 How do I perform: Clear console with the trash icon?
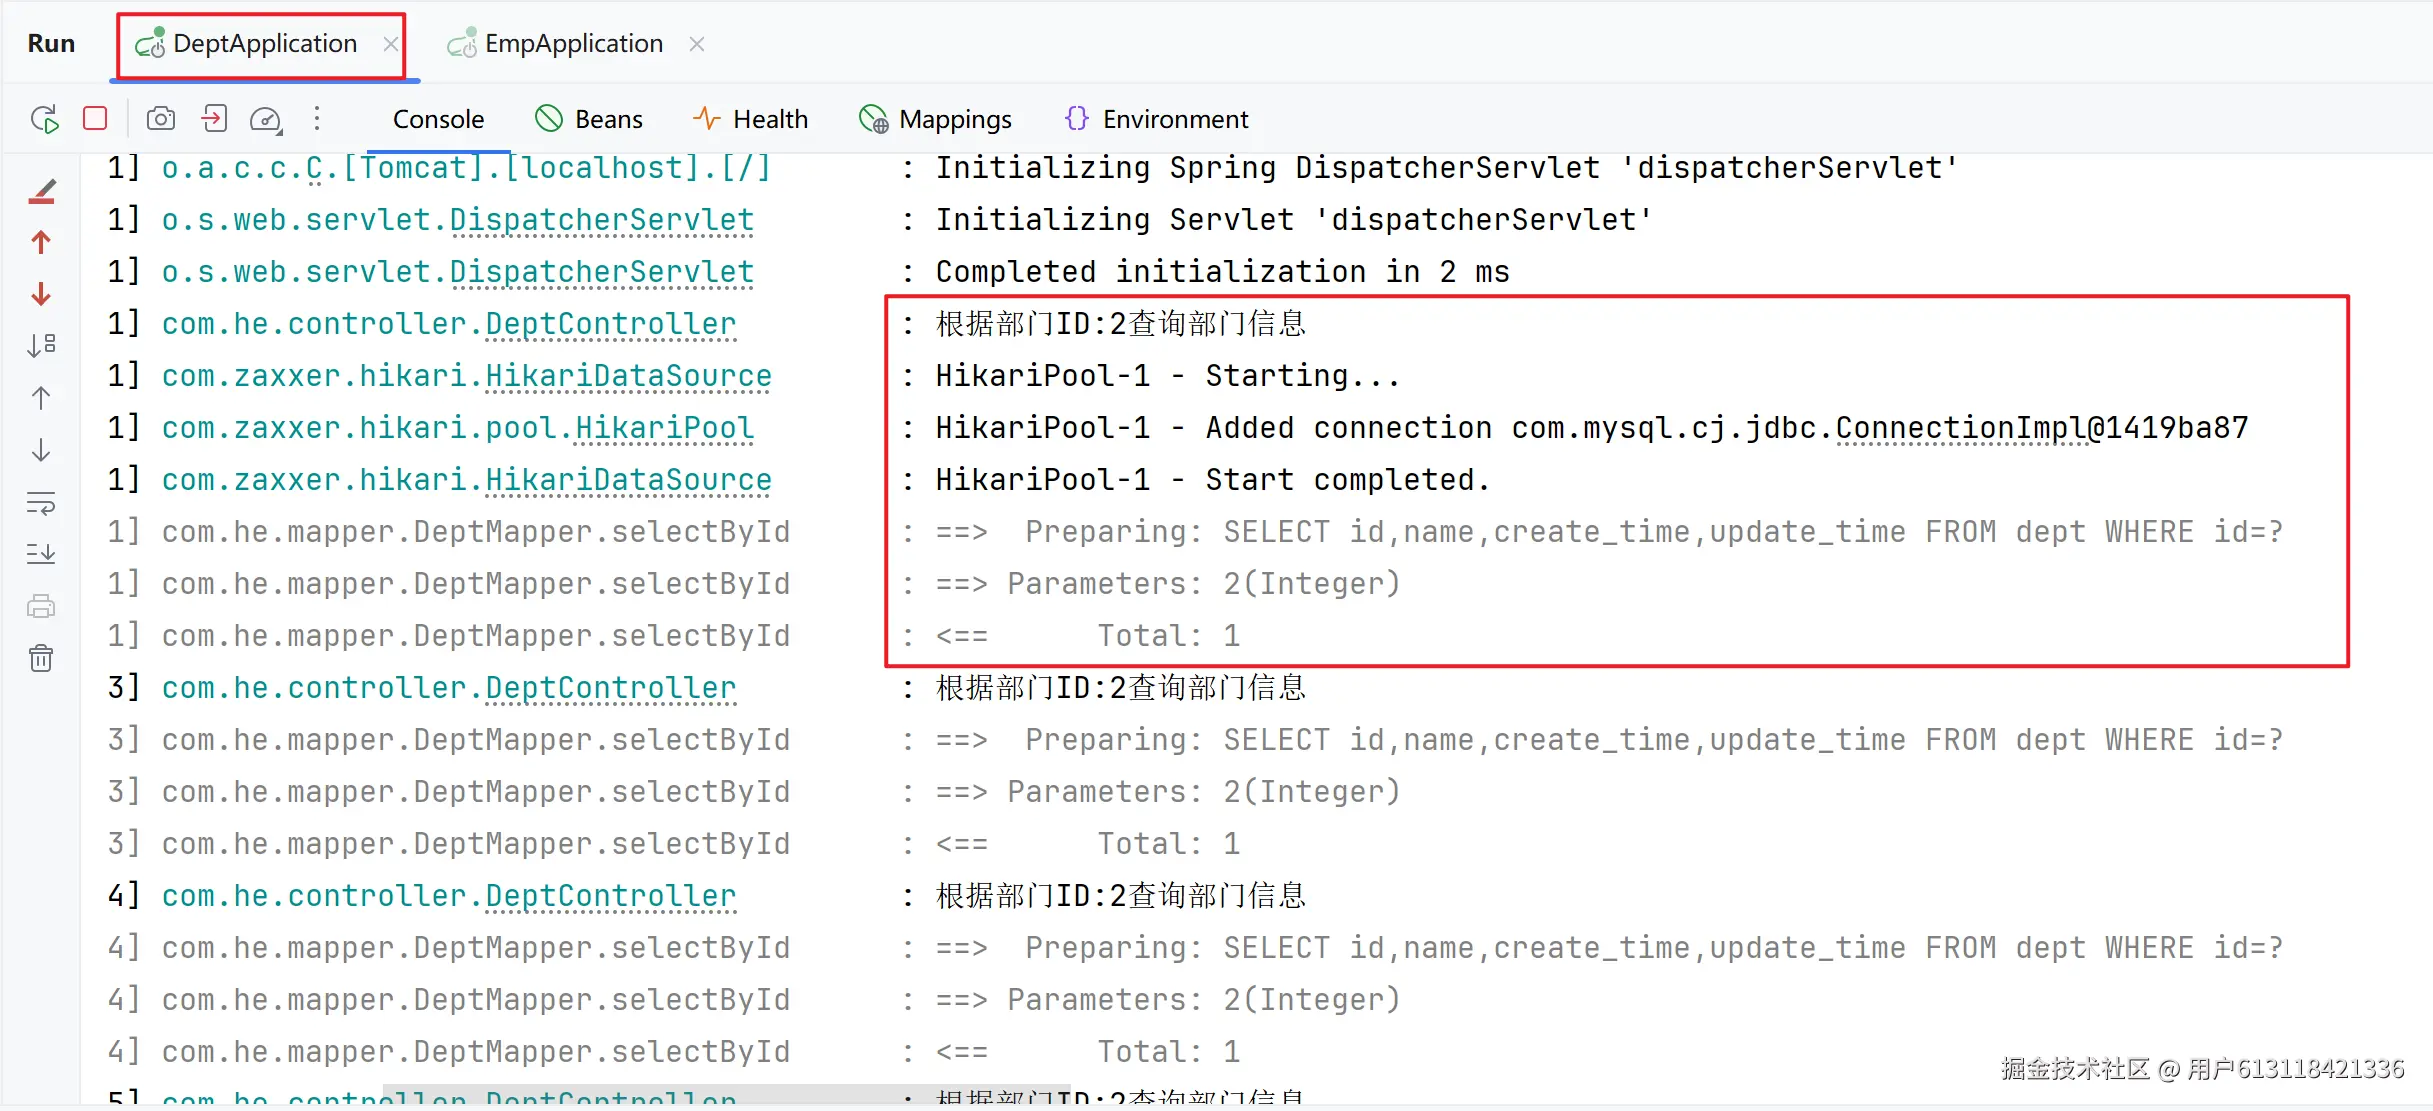click(41, 658)
